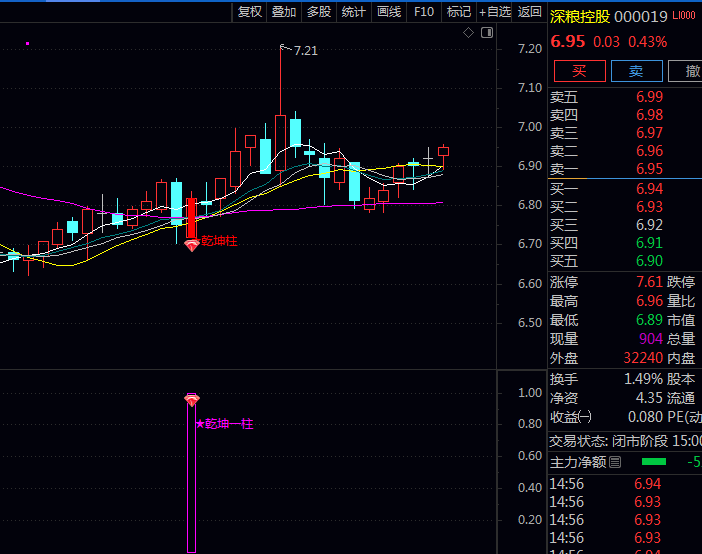Add stock via +自选 button
The height and width of the screenshot is (554, 702).
coord(494,12)
